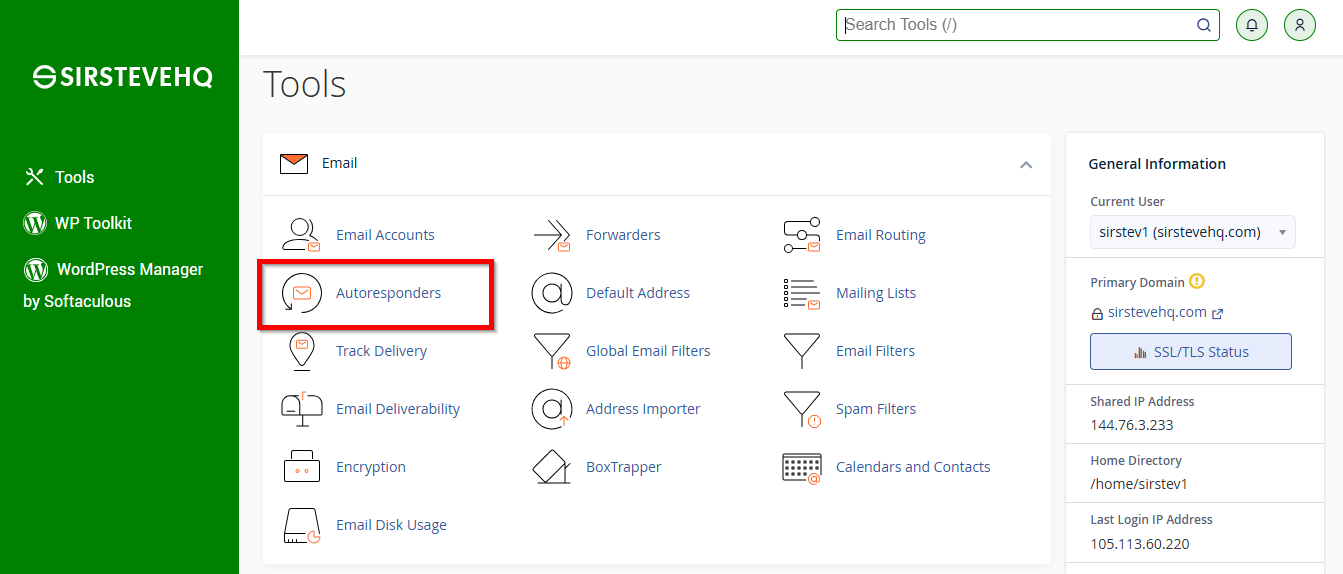Click the Email Filters funnel icon
The width and height of the screenshot is (1343, 574).
click(x=801, y=350)
